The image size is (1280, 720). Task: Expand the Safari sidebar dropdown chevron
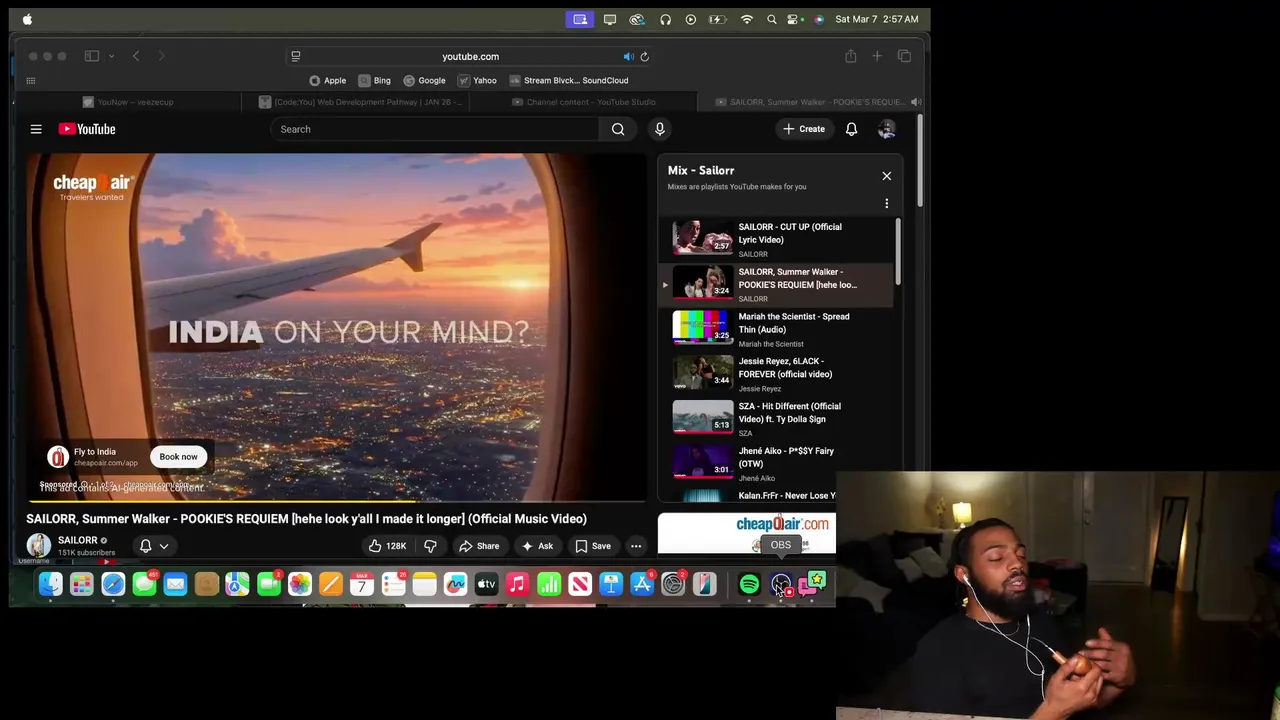[x=110, y=57]
